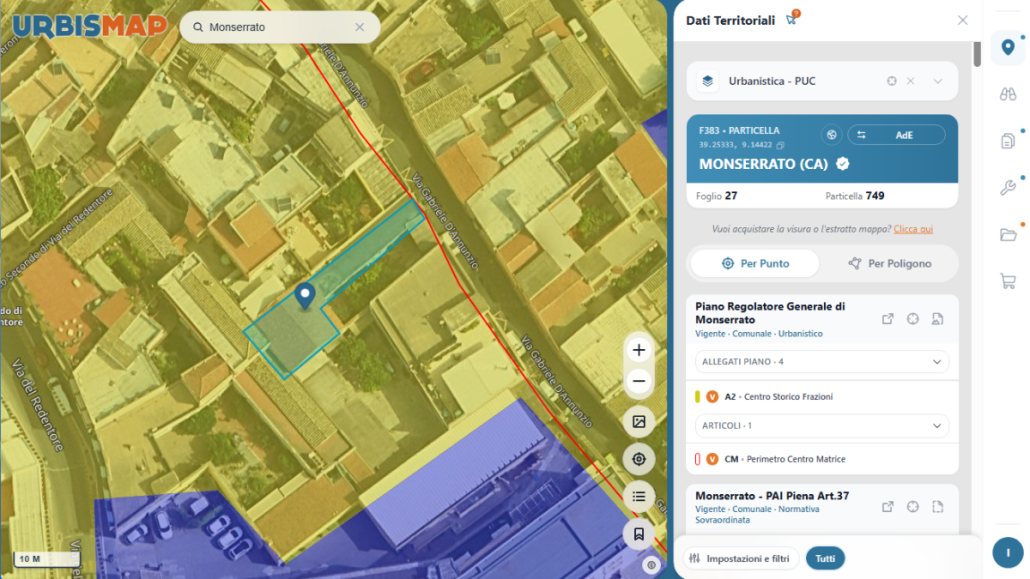Click the Monserrato - PAI Piena Art.37 title
The height and width of the screenshot is (579, 1030).
click(x=772, y=496)
